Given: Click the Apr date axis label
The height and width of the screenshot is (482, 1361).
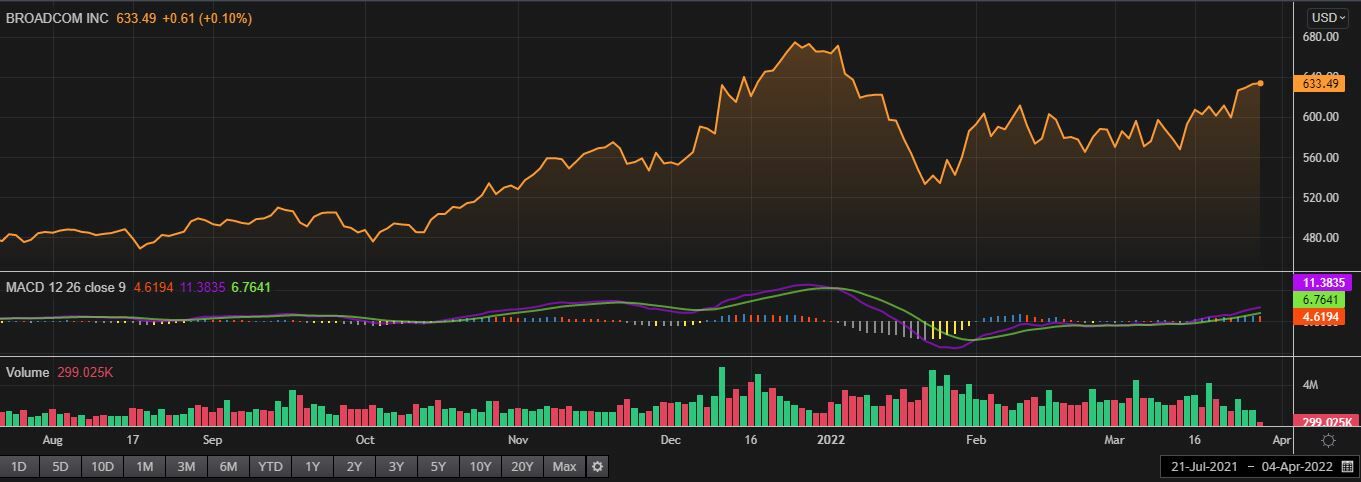Looking at the screenshot, I should click(x=1281, y=440).
